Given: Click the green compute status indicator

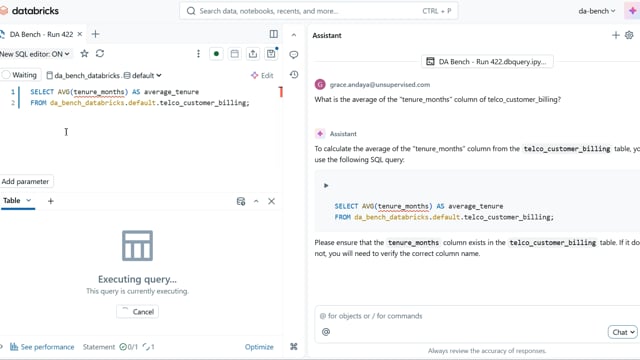Looking at the screenshot, I should click(x=216, y=54).
